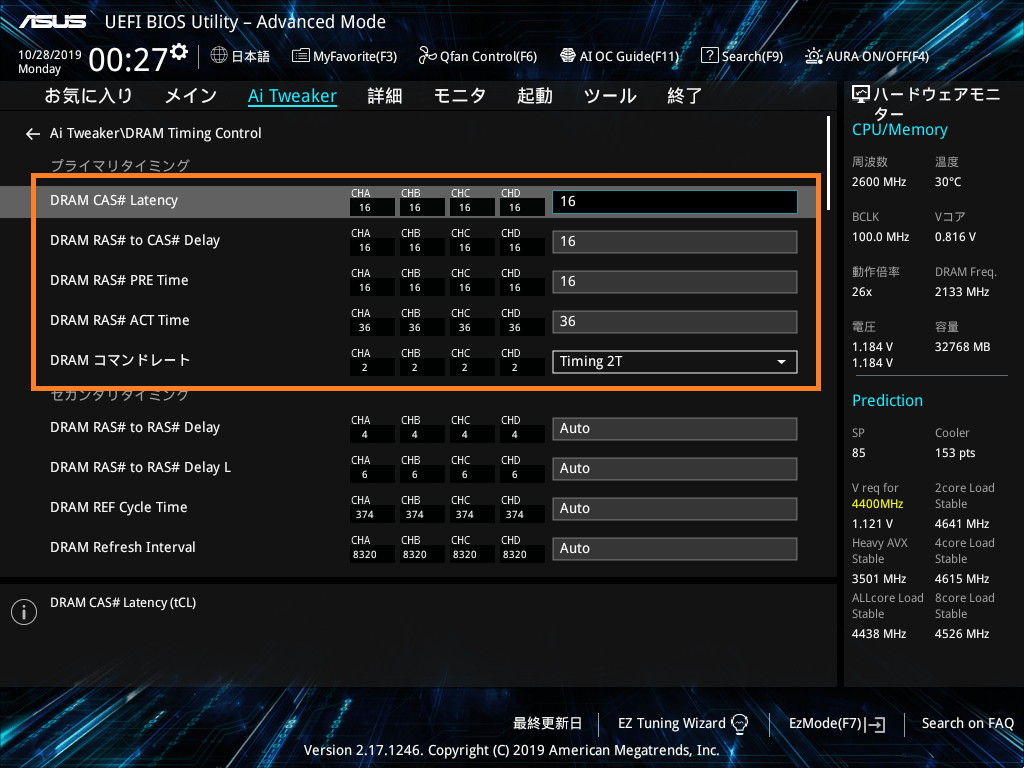
Task: Click the EZ Tuning Wizard bulb icon
Action: pos(739,724)
